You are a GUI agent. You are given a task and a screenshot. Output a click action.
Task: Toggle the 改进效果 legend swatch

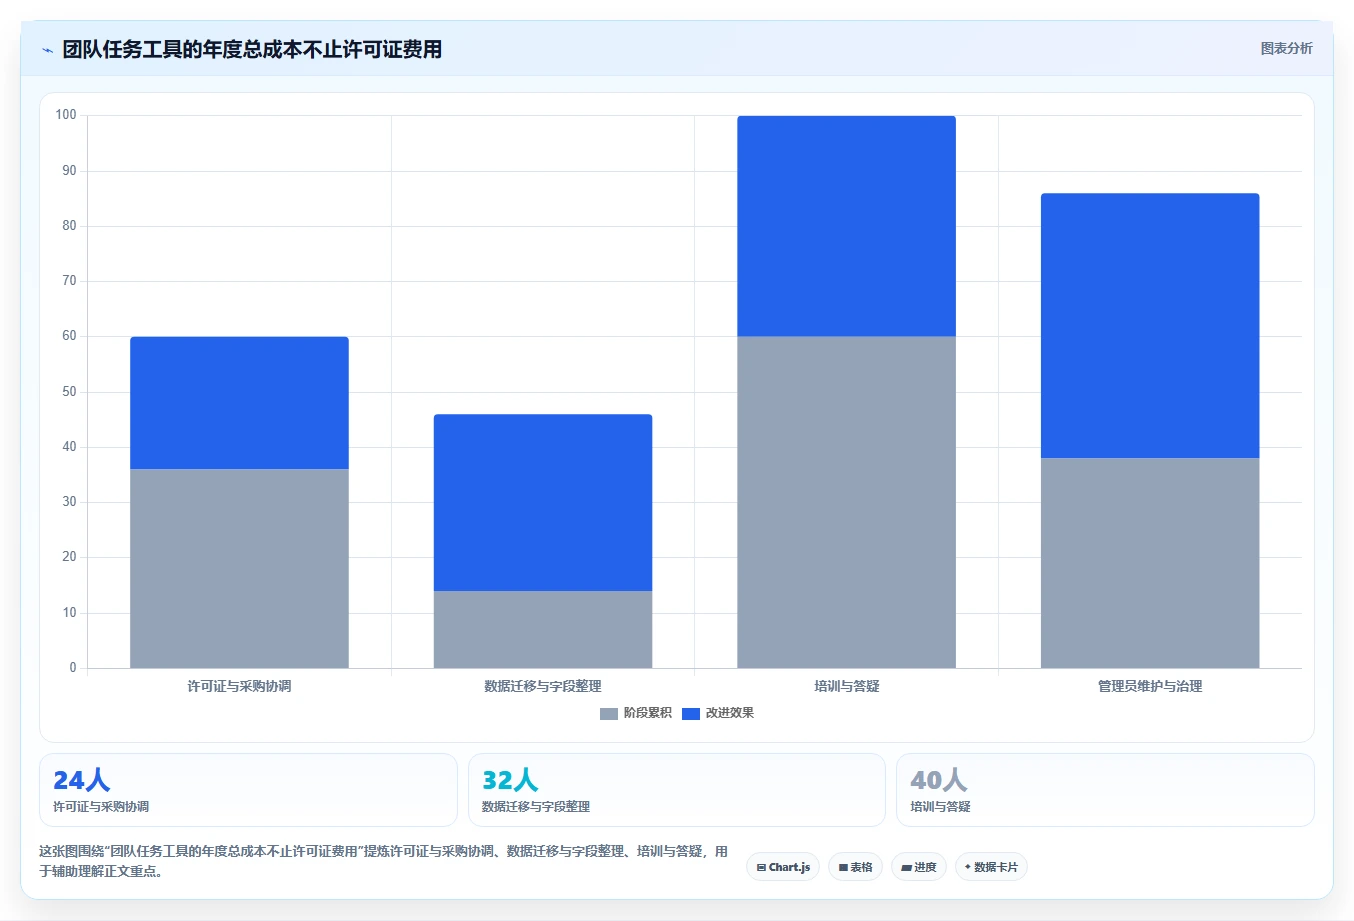[691, 713]
